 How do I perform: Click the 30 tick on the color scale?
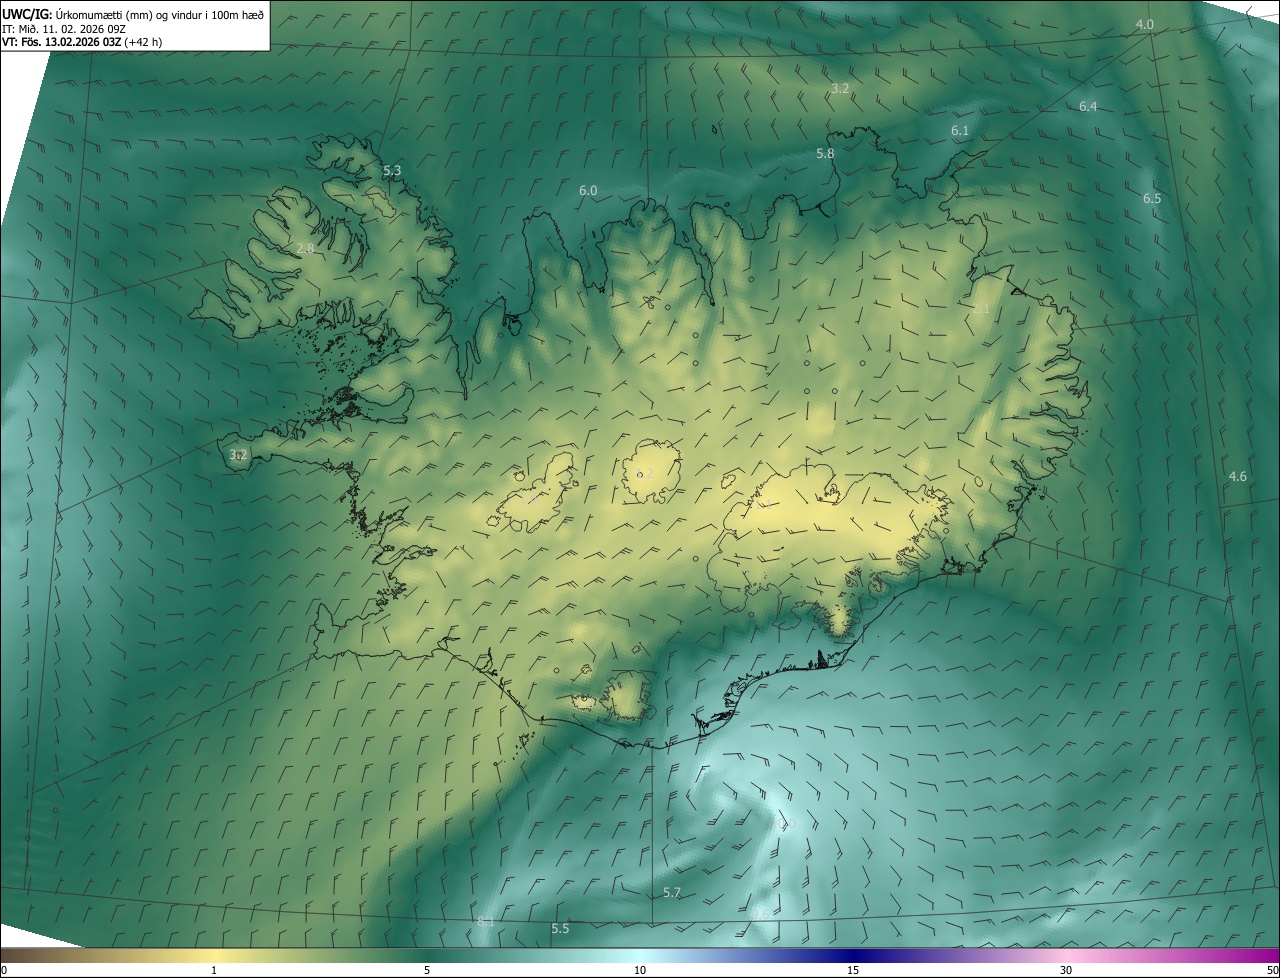[x=1066, y=970]
